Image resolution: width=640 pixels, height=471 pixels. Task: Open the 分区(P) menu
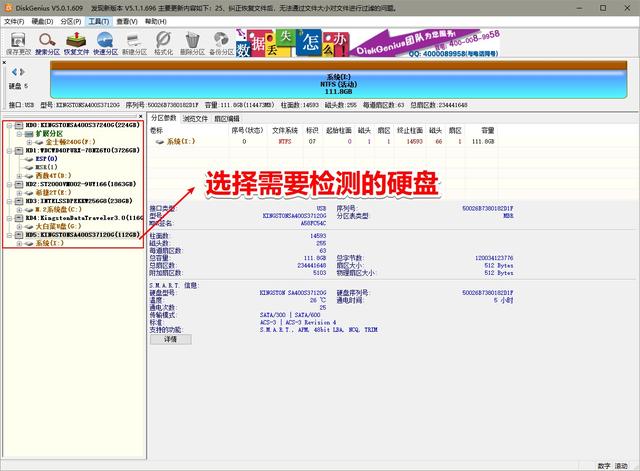pos(71,21)
